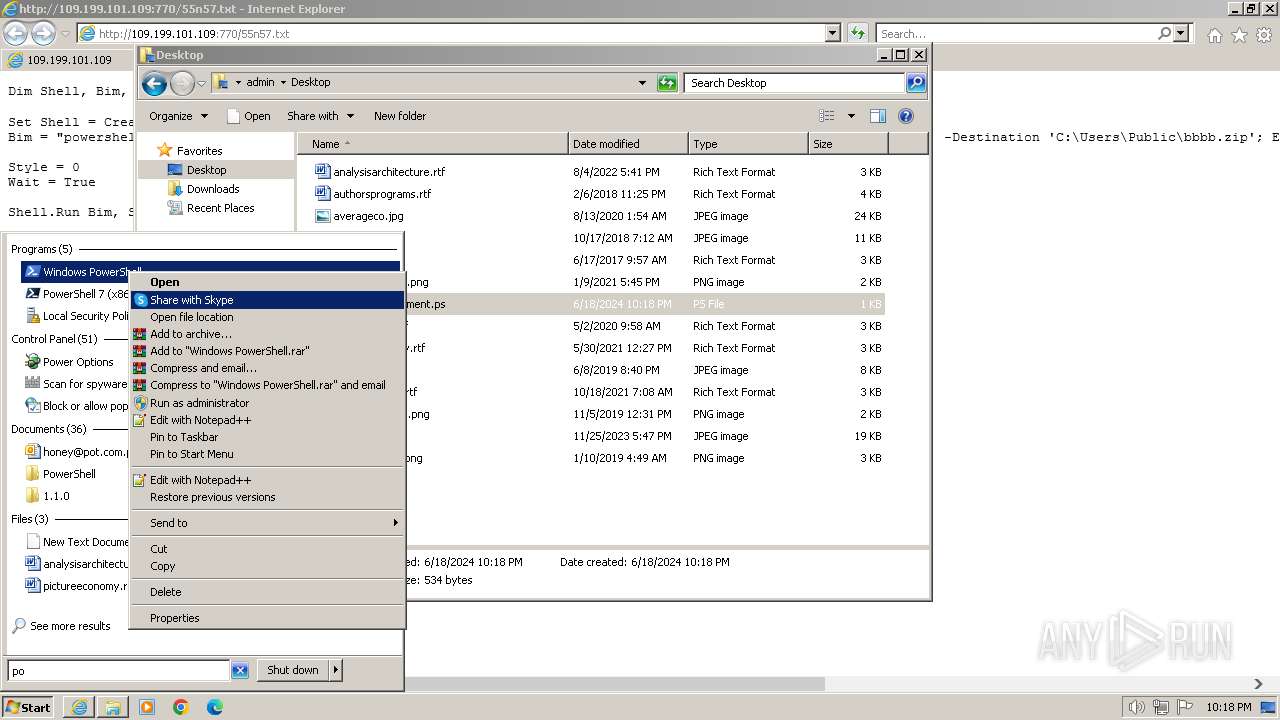The width and height of the screenshot is (1280, 720).
Task: Click media player taskbar icon
Action: 147,707
